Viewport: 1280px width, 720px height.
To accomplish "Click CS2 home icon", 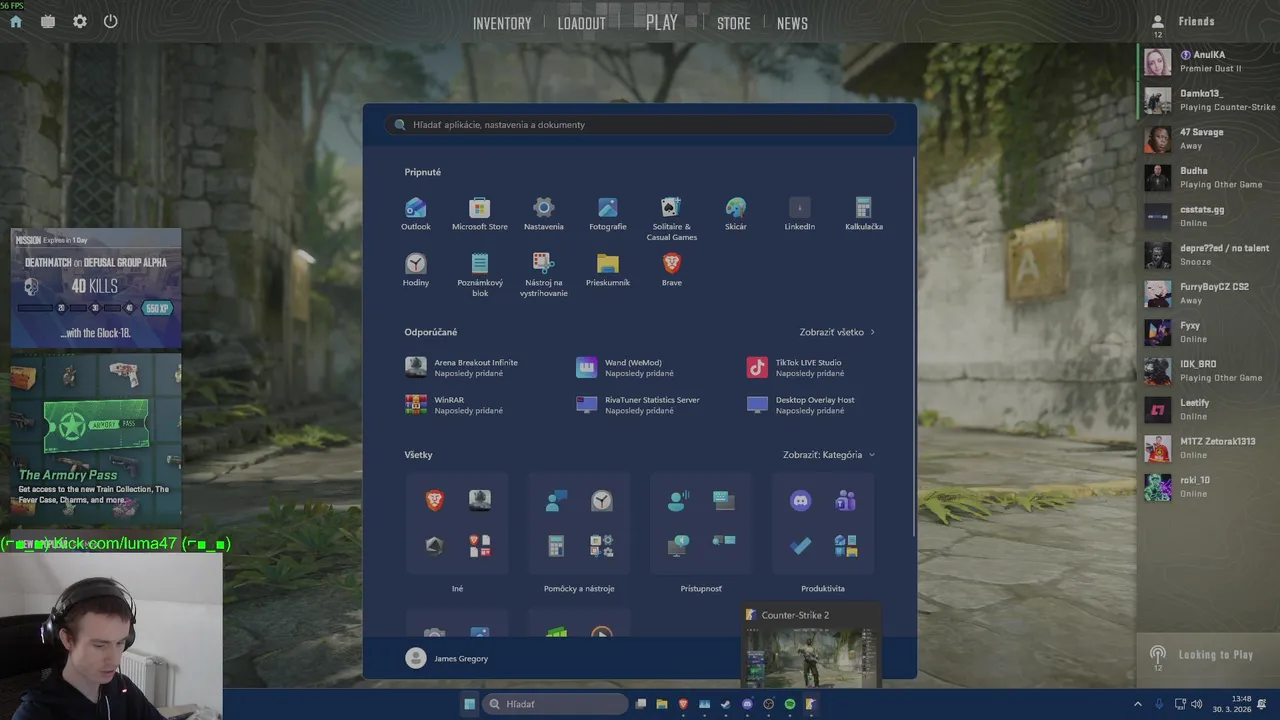I will tap(16, 21).
